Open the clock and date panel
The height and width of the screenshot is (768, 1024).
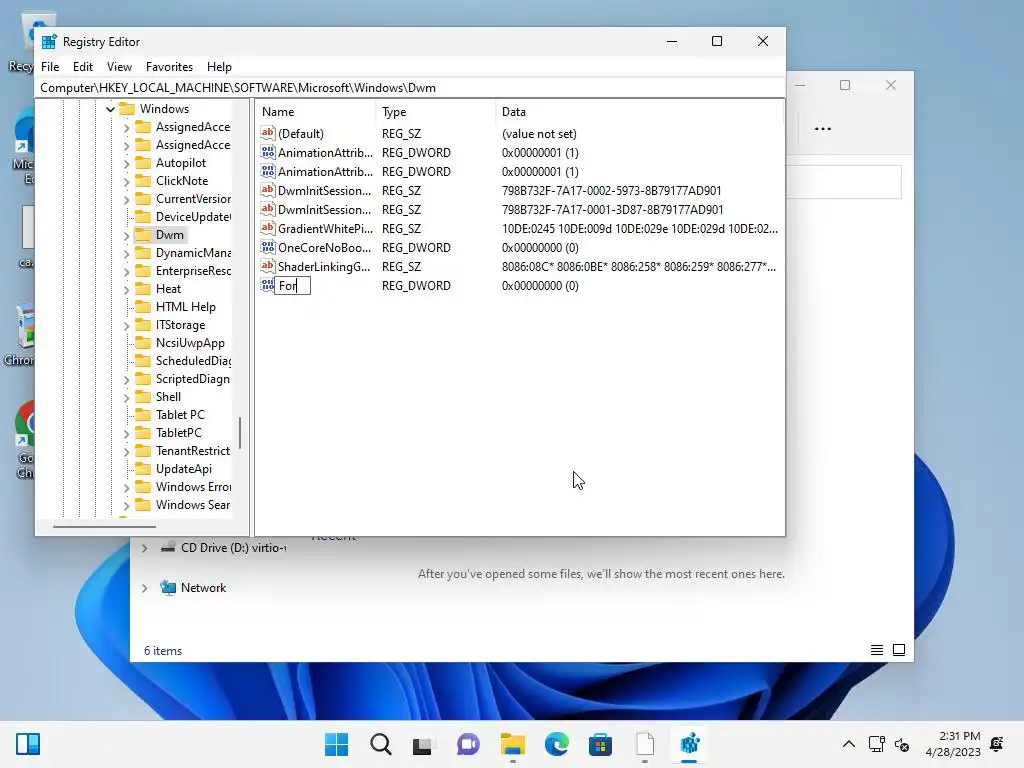(953, 744)
